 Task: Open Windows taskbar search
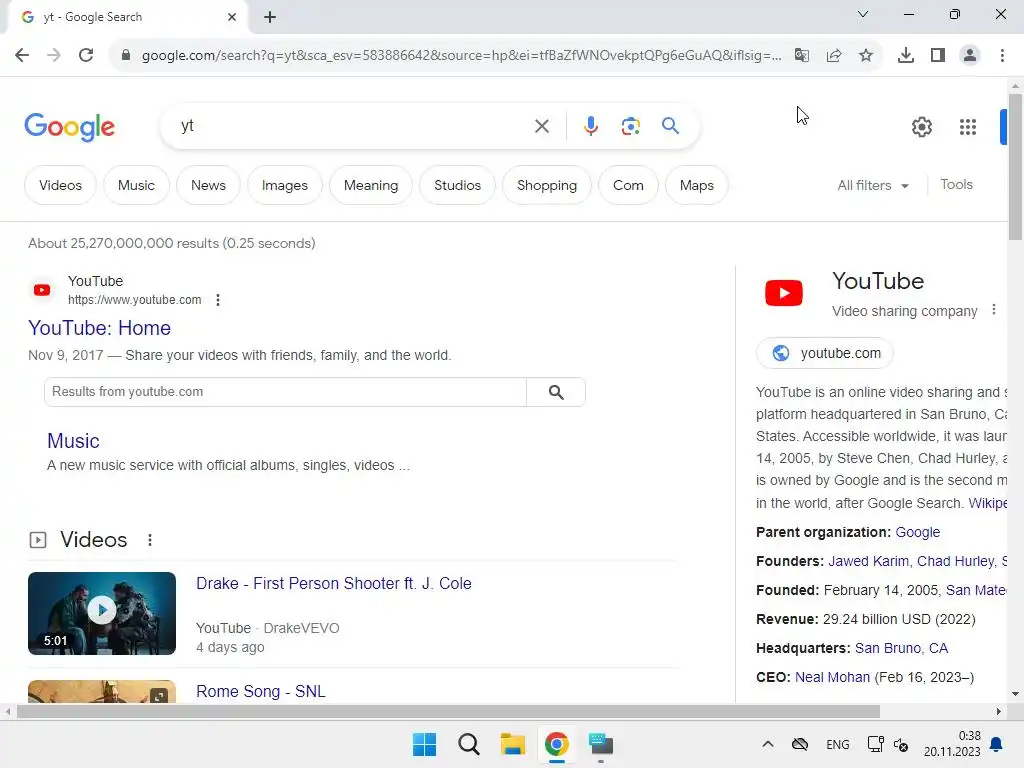click(468, 744)
